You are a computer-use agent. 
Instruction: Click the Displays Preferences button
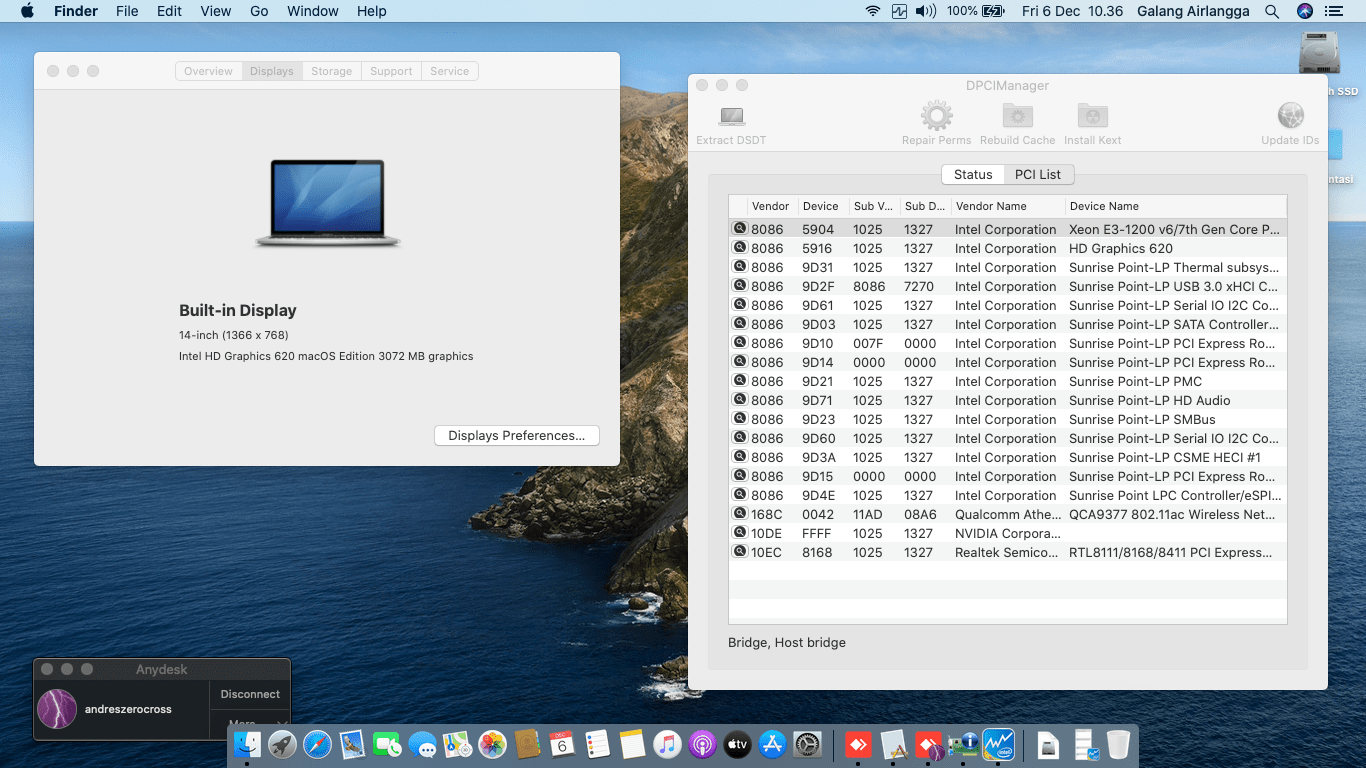pyautogui.click(x=516, y=436)
